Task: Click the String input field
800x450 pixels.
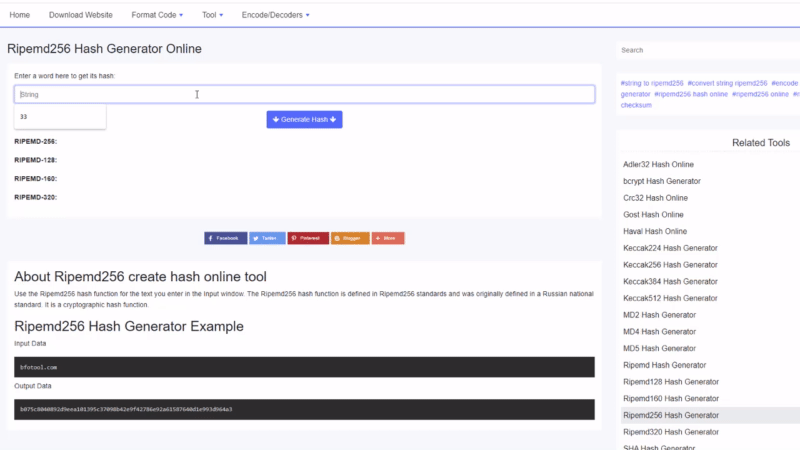Action: tap(304, 94)
